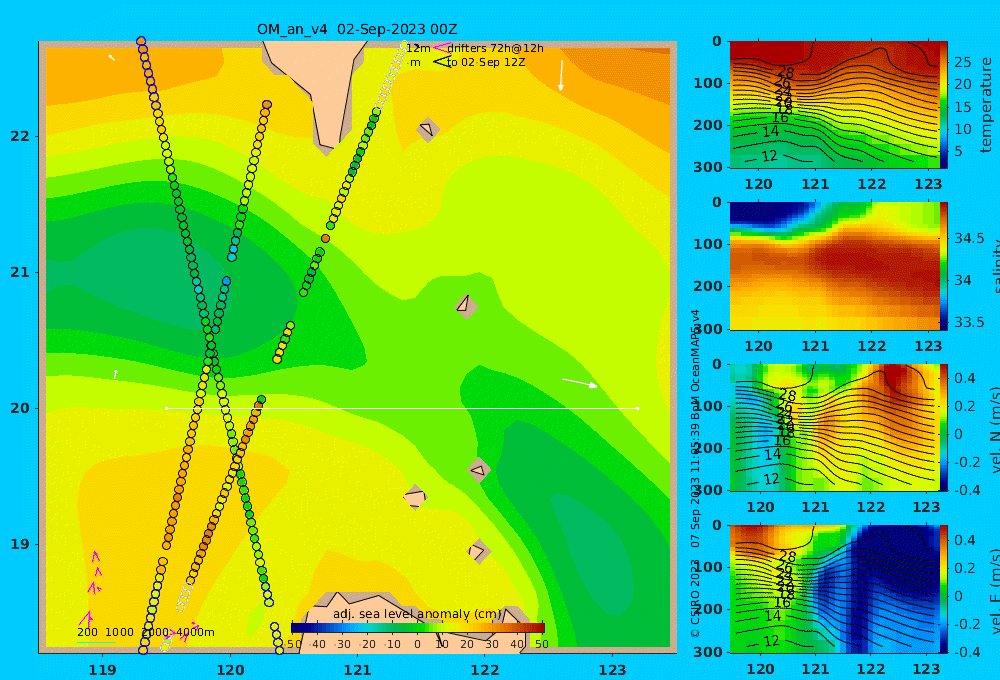Click the 'adj. sea level anomaly (cm)' caption
Viewport: 1000px width, 680px height.
(417, 614)
